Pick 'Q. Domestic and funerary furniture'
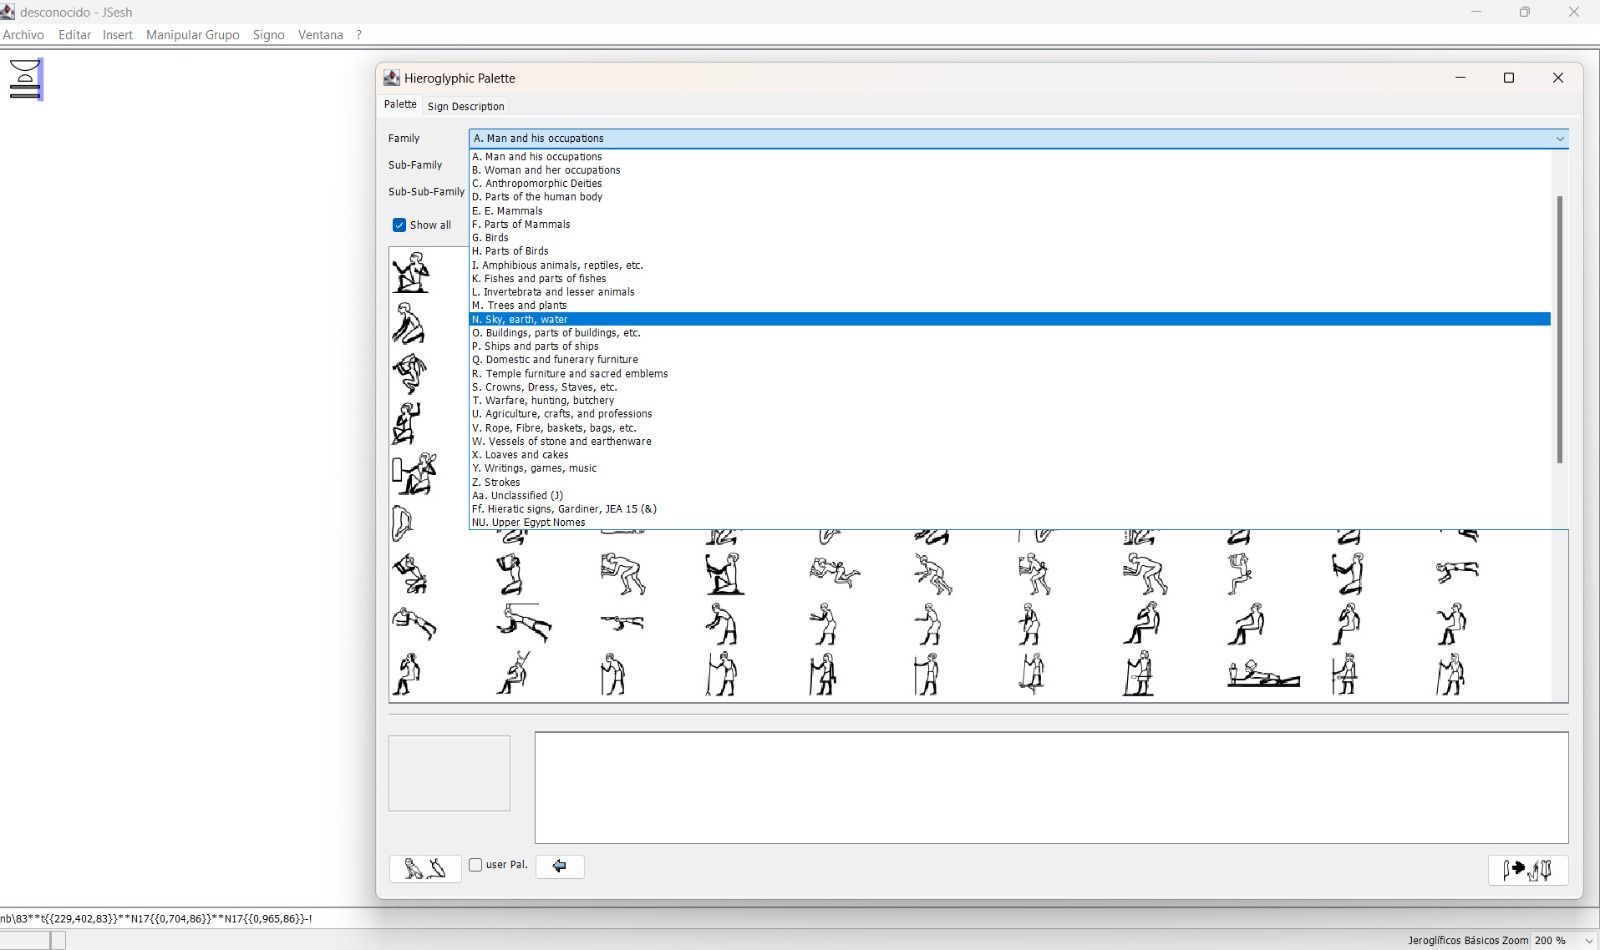Image resolution: width=1600 pixels, height=950 pixels. (1010, 360)
